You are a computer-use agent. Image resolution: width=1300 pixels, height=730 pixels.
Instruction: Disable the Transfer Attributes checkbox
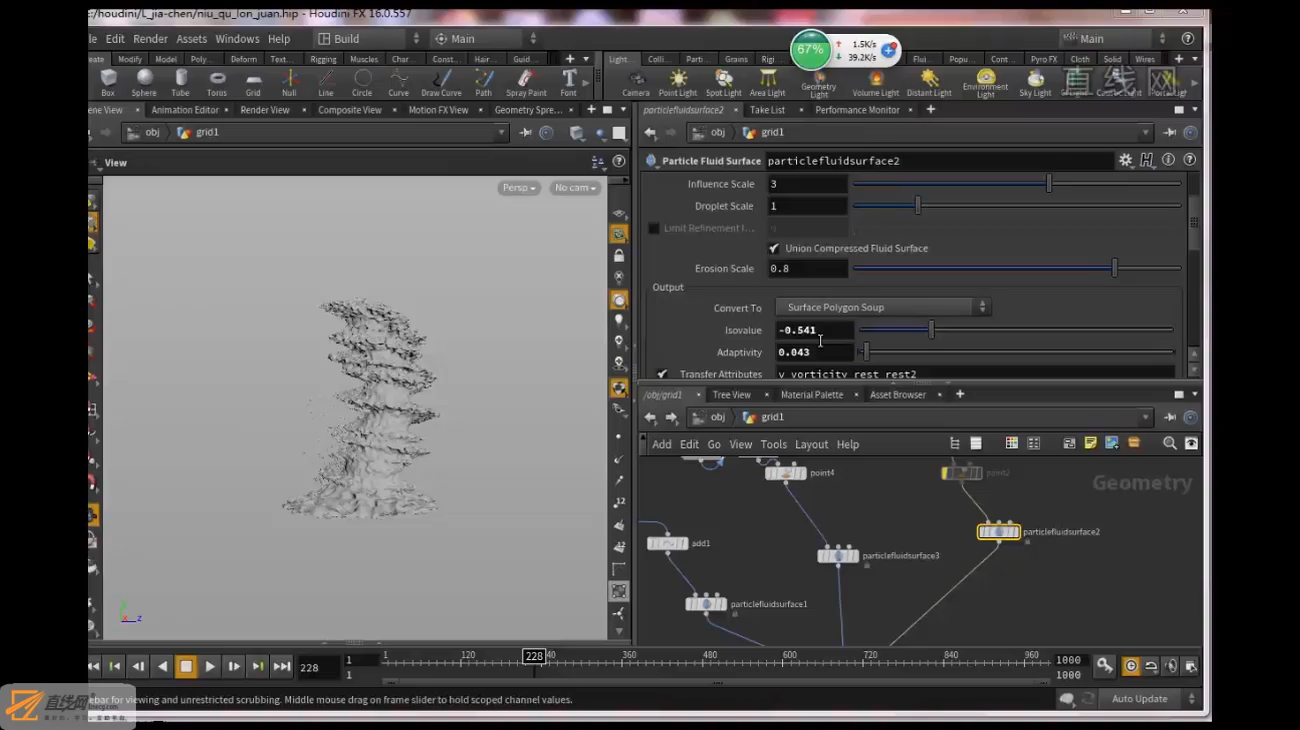click(662, 374)
